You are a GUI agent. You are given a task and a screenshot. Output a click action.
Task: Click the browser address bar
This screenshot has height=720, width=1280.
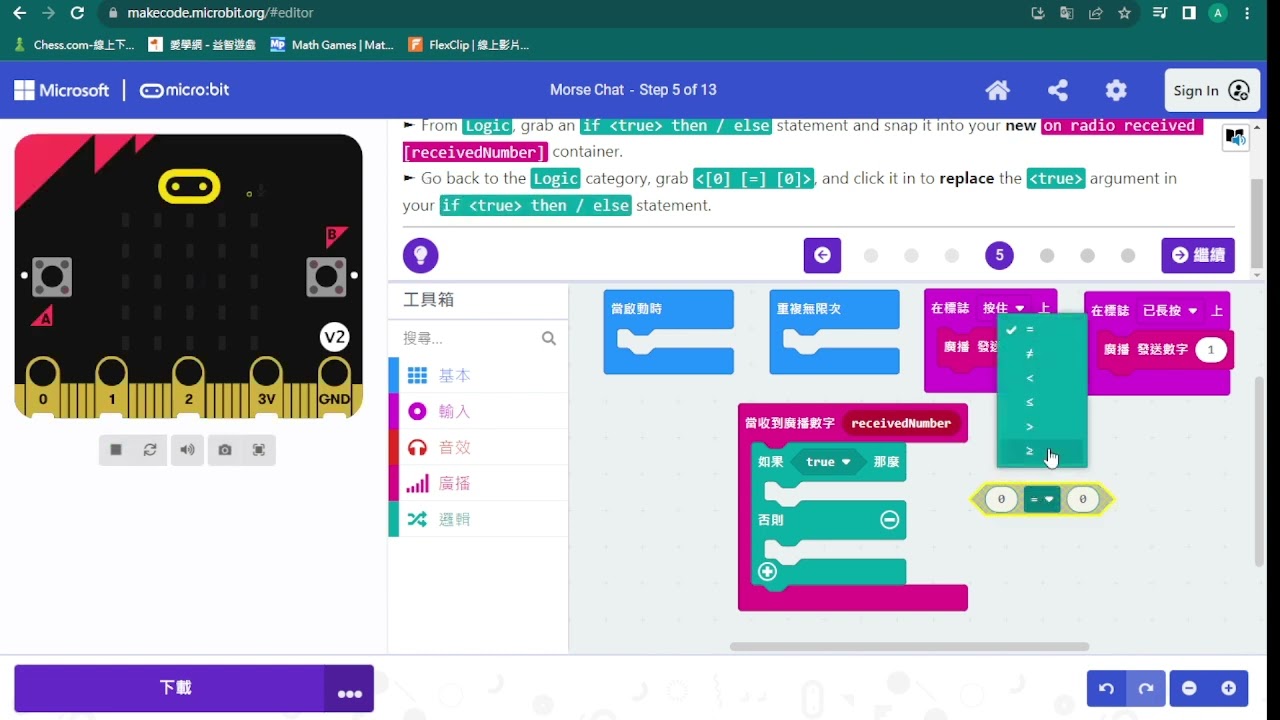coord(565,13)
